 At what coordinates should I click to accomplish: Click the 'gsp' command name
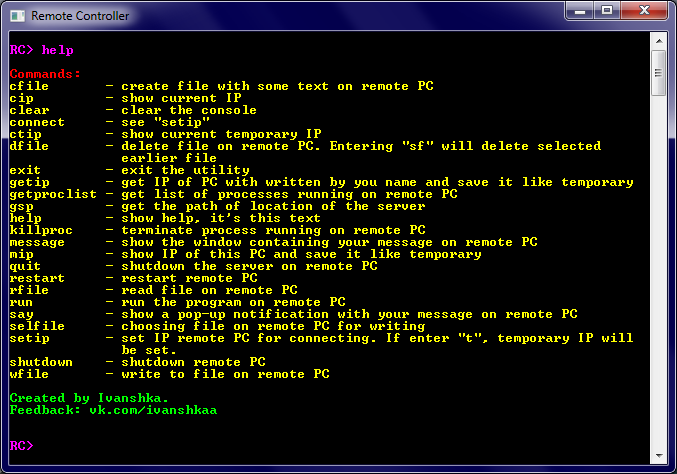point(21,206)
